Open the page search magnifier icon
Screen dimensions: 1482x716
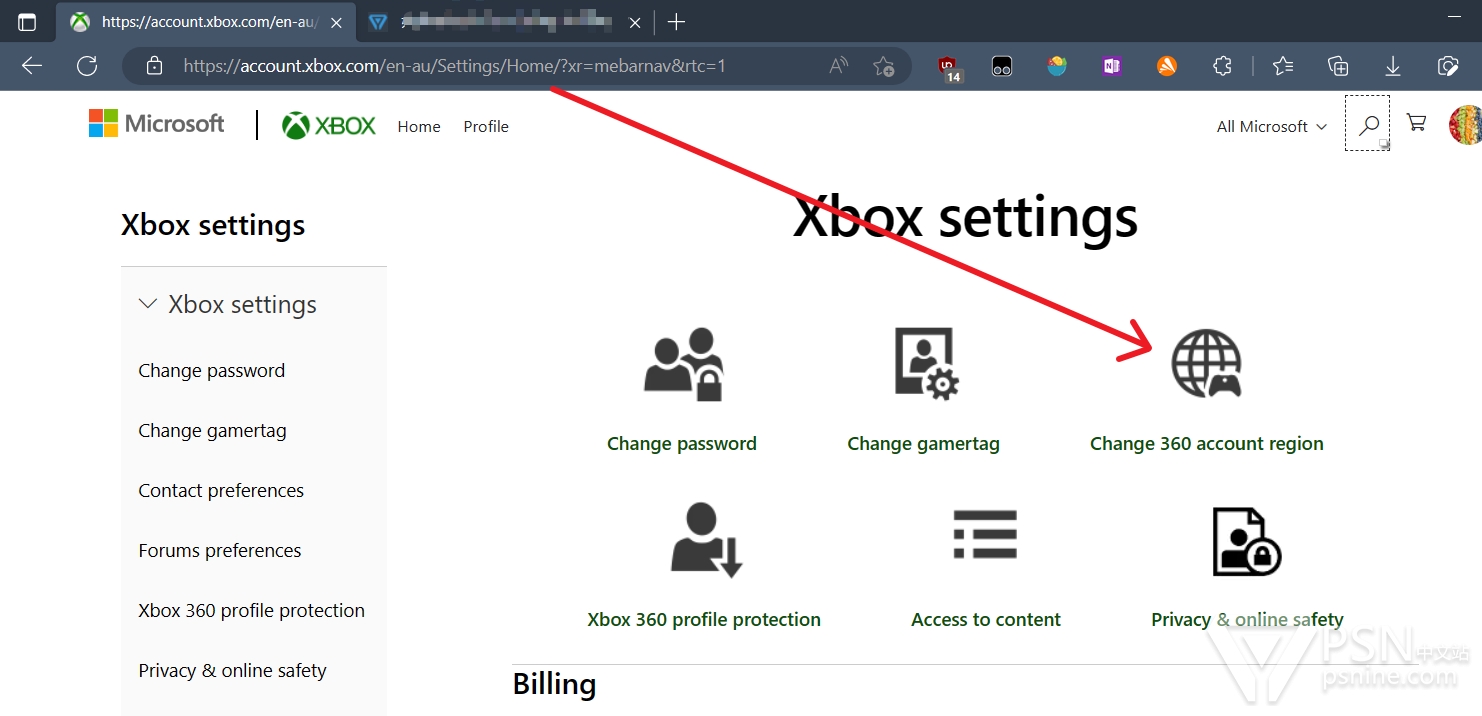(x=1367, y=123)
